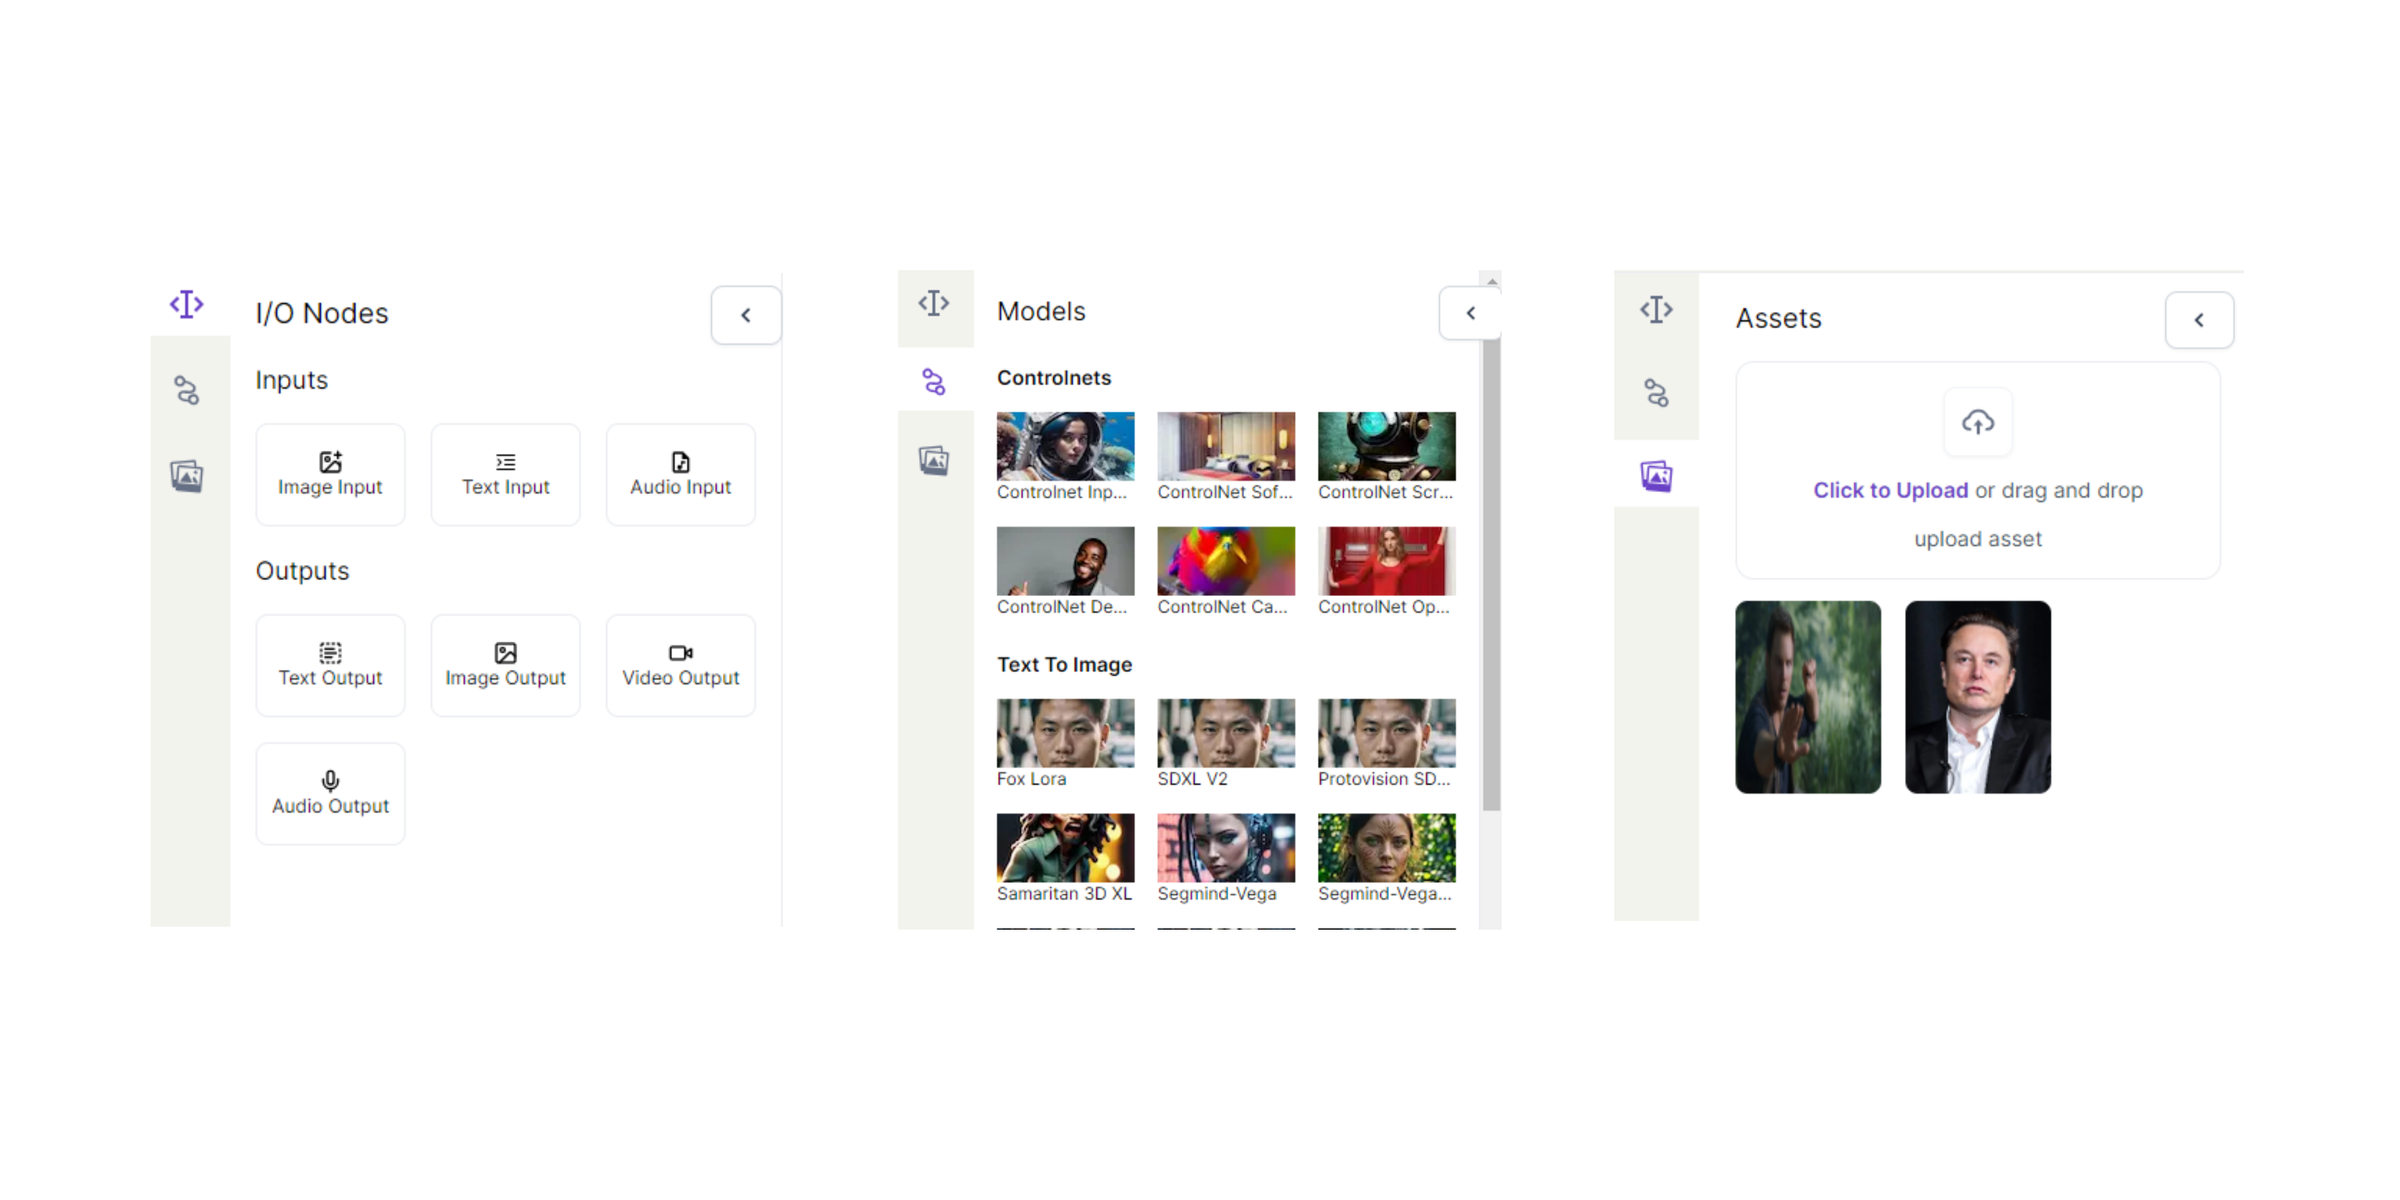Click the I/O Nodes code icon in Models sidebar
The height and width of the screenshot is (1200, 2400).
[x=934, y=302]
